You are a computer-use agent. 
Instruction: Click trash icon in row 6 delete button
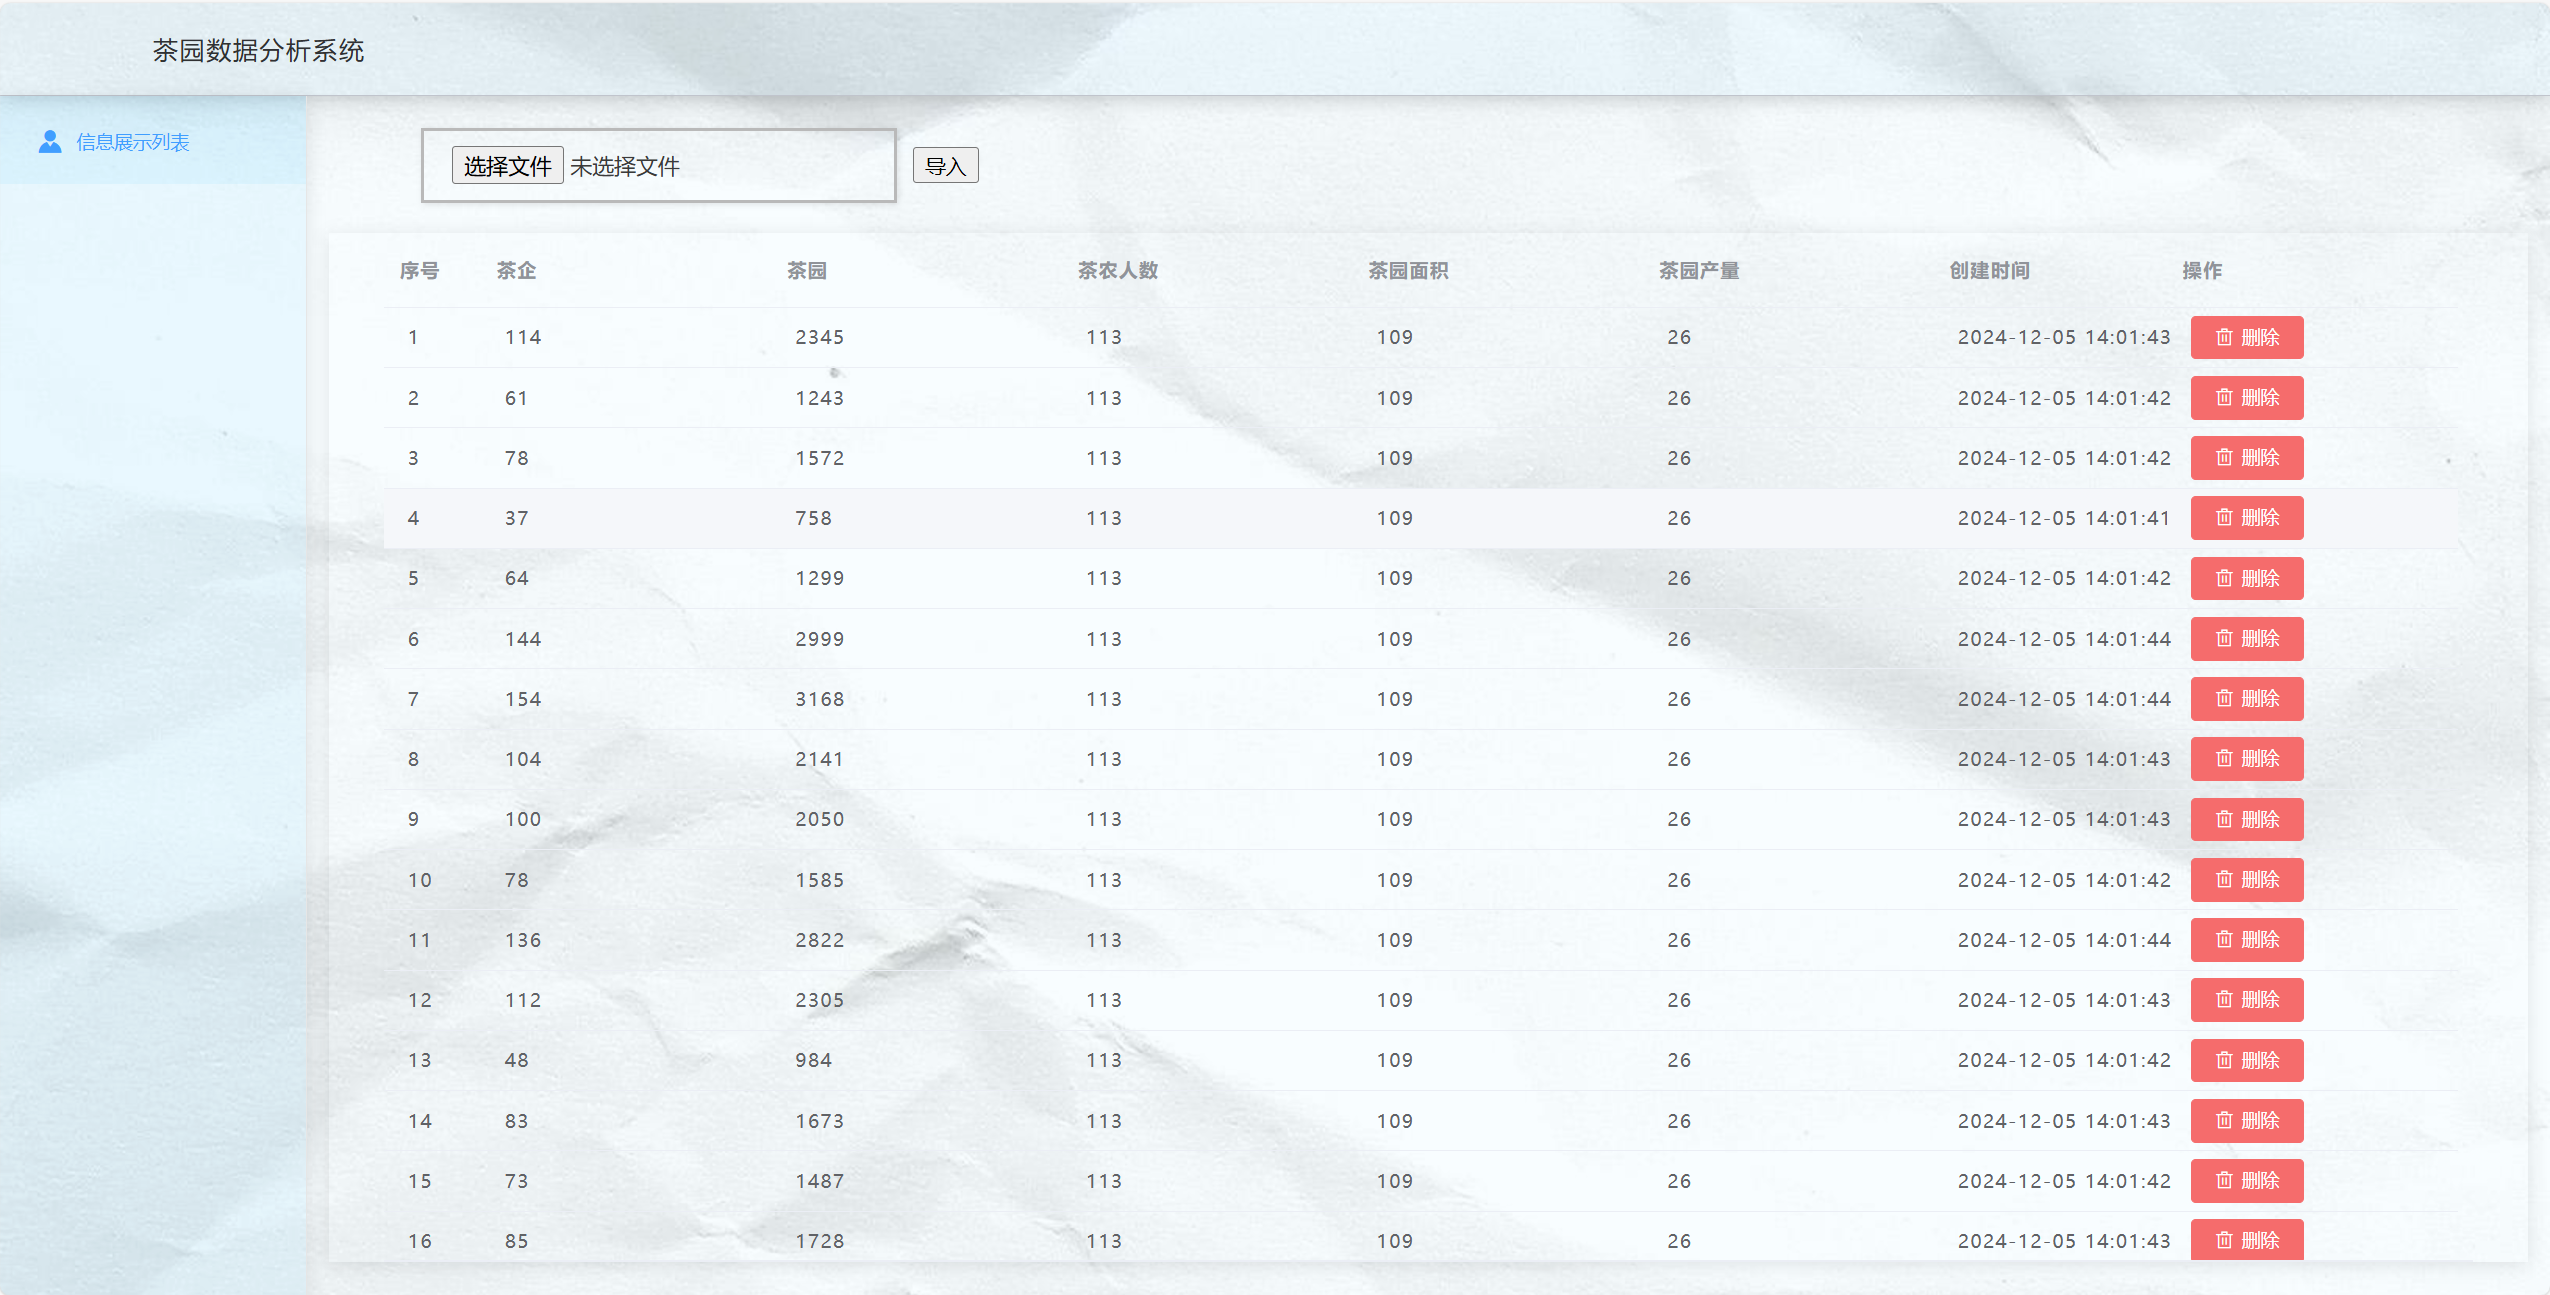(2223, 639)
